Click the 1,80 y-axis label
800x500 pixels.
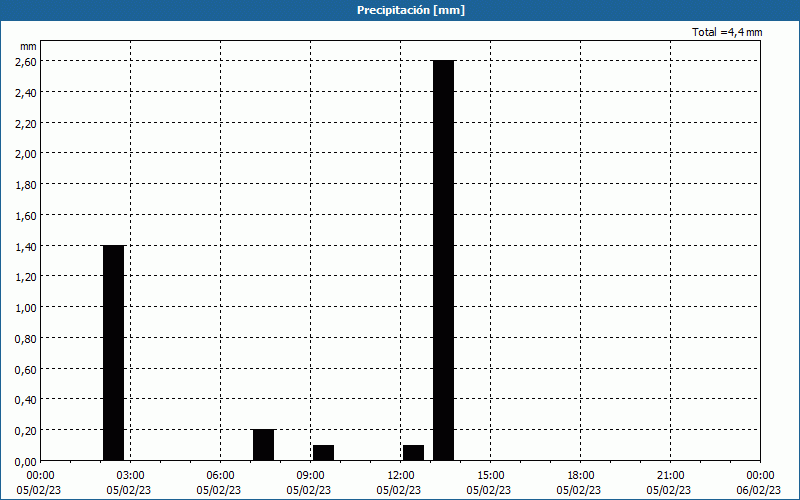[x=26, y=185]
